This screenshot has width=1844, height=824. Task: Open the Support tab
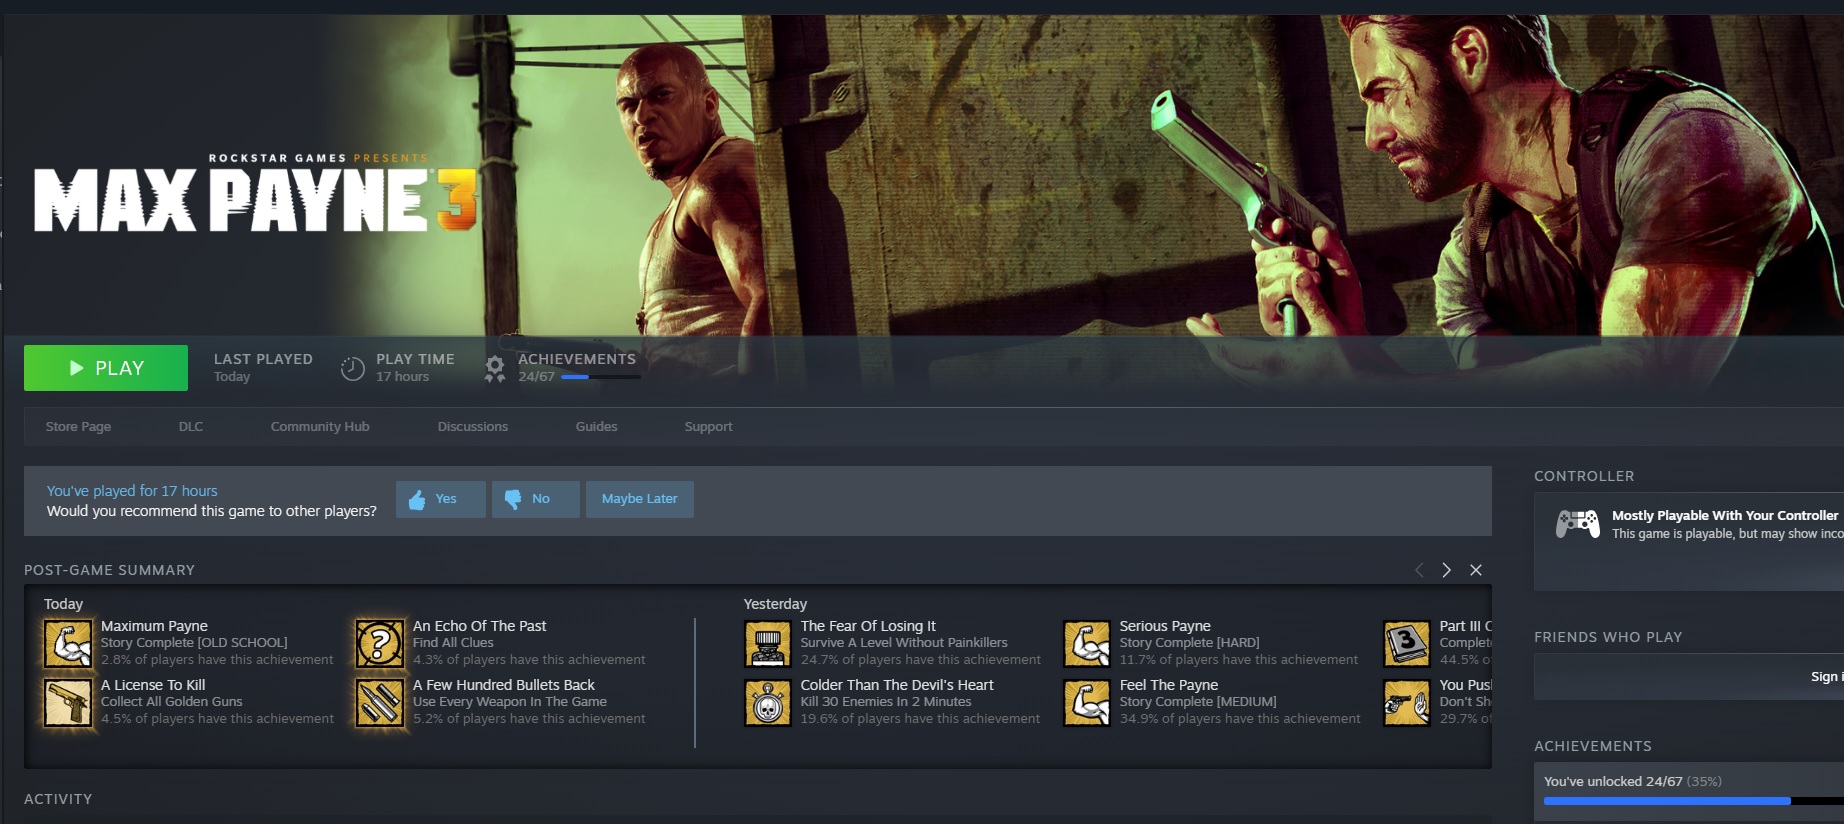point(709,427)
